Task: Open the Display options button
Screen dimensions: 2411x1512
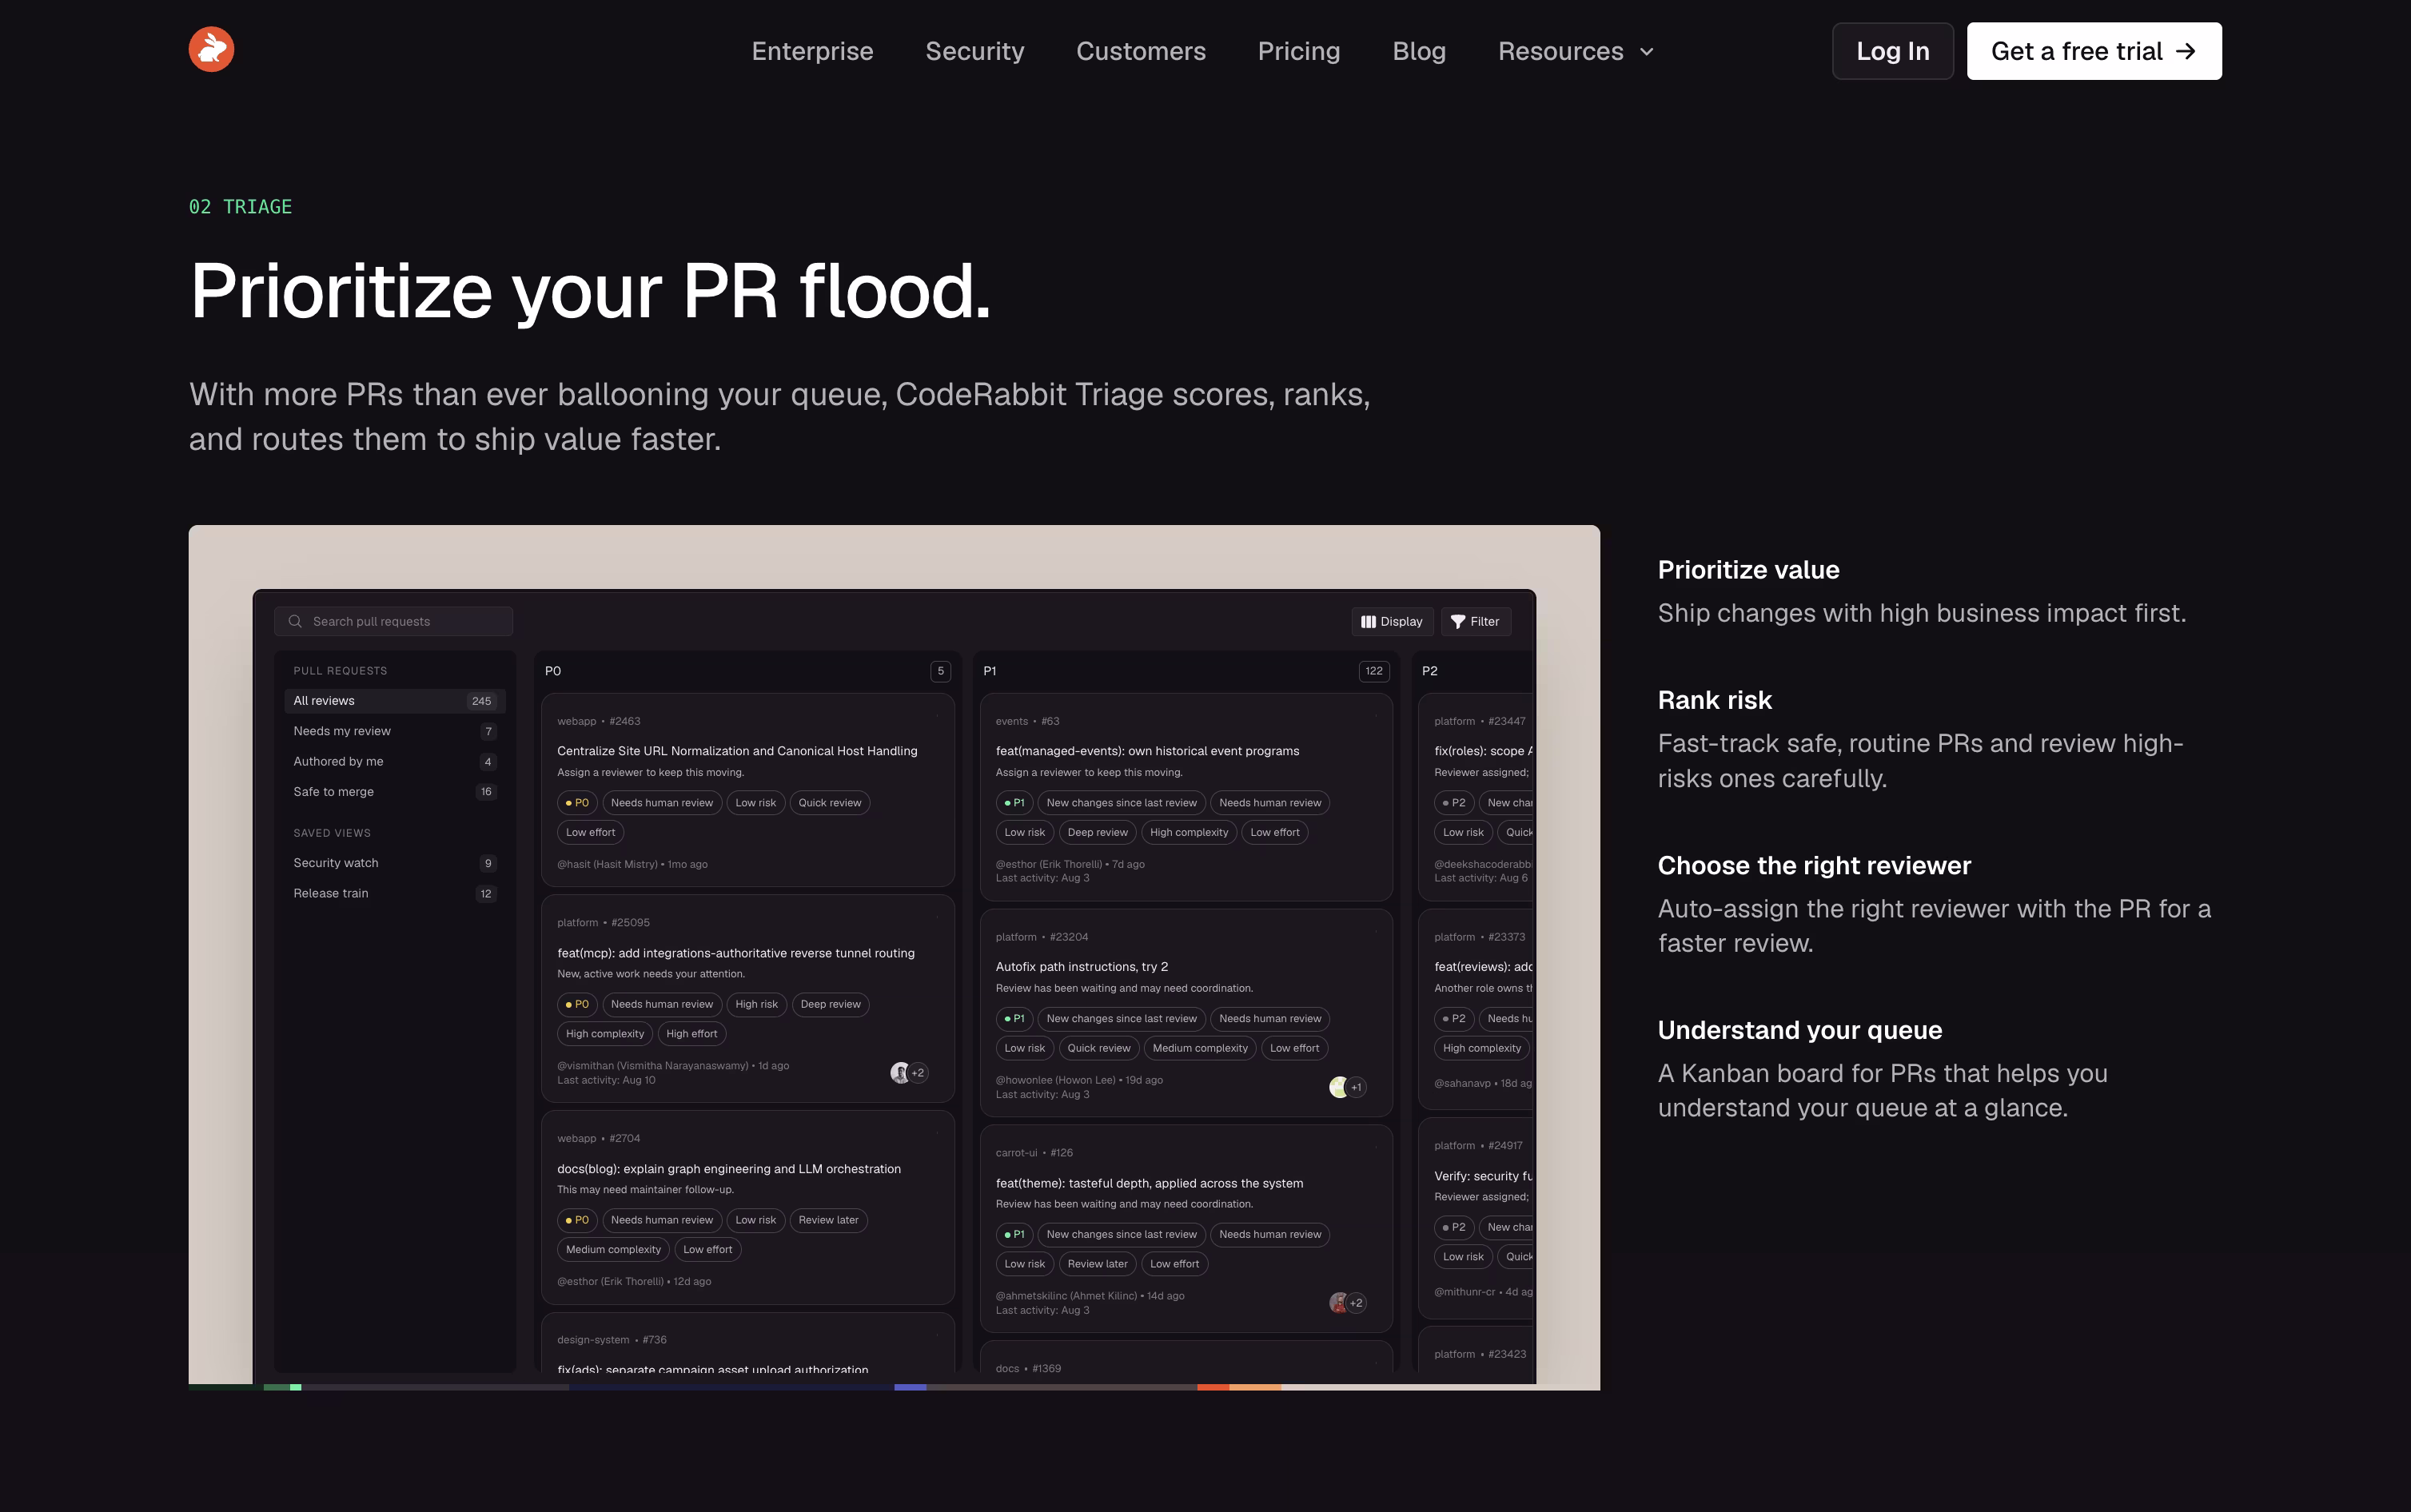Action: point(1392,621)
